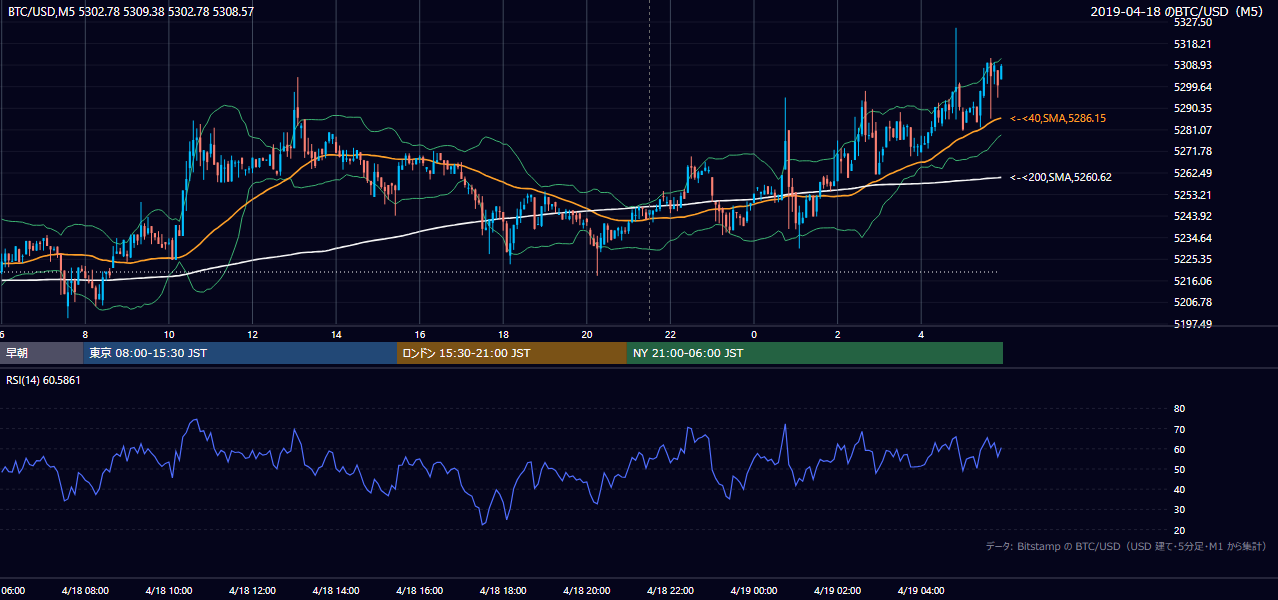Click the 4/18 20:00 time label
Viewport: 1278px width, 600px height.
click(586, 591)
